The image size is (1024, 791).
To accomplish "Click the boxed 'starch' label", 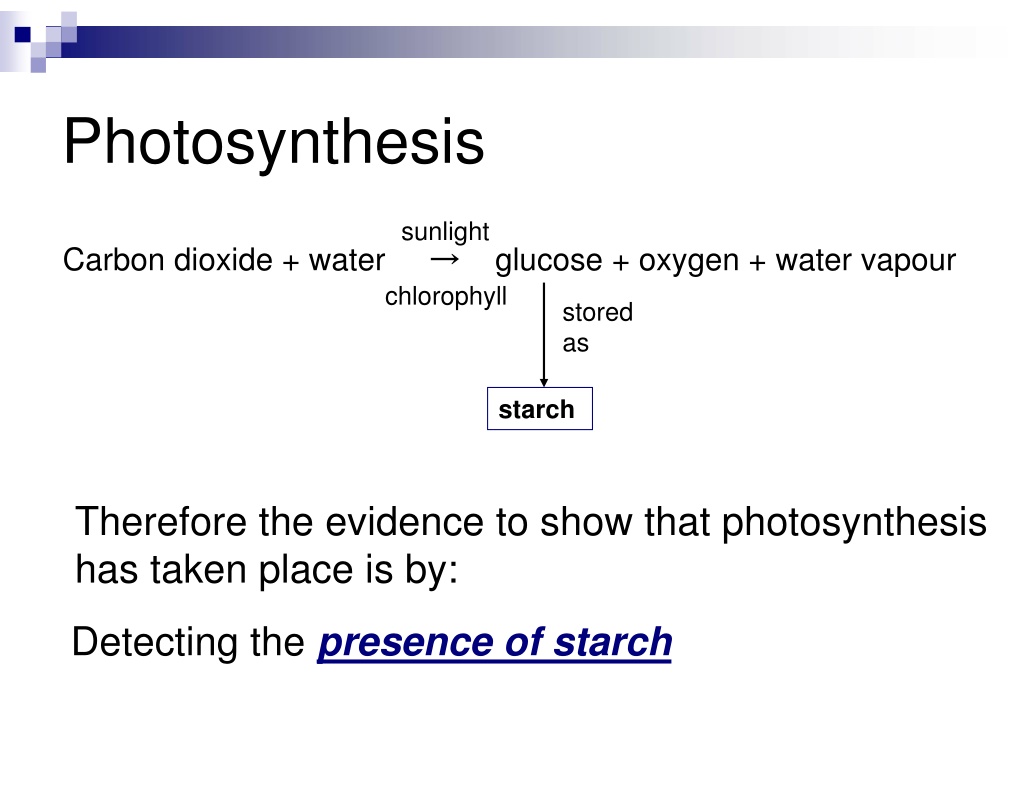I will (x=539, y=409).
